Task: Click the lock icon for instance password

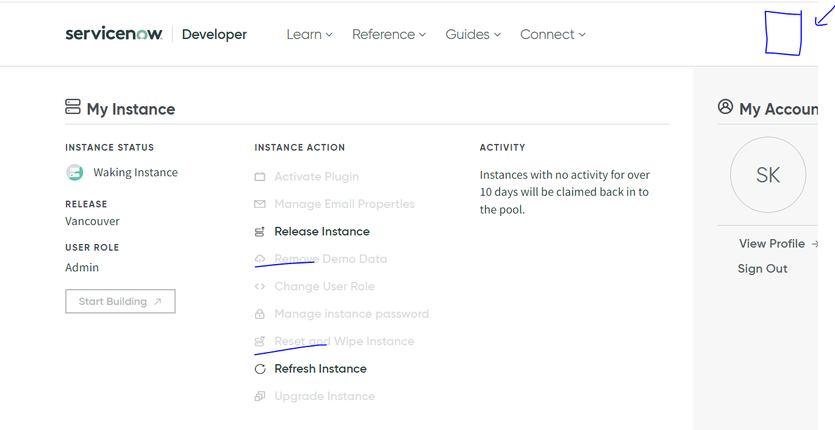Action: point(260,314)
